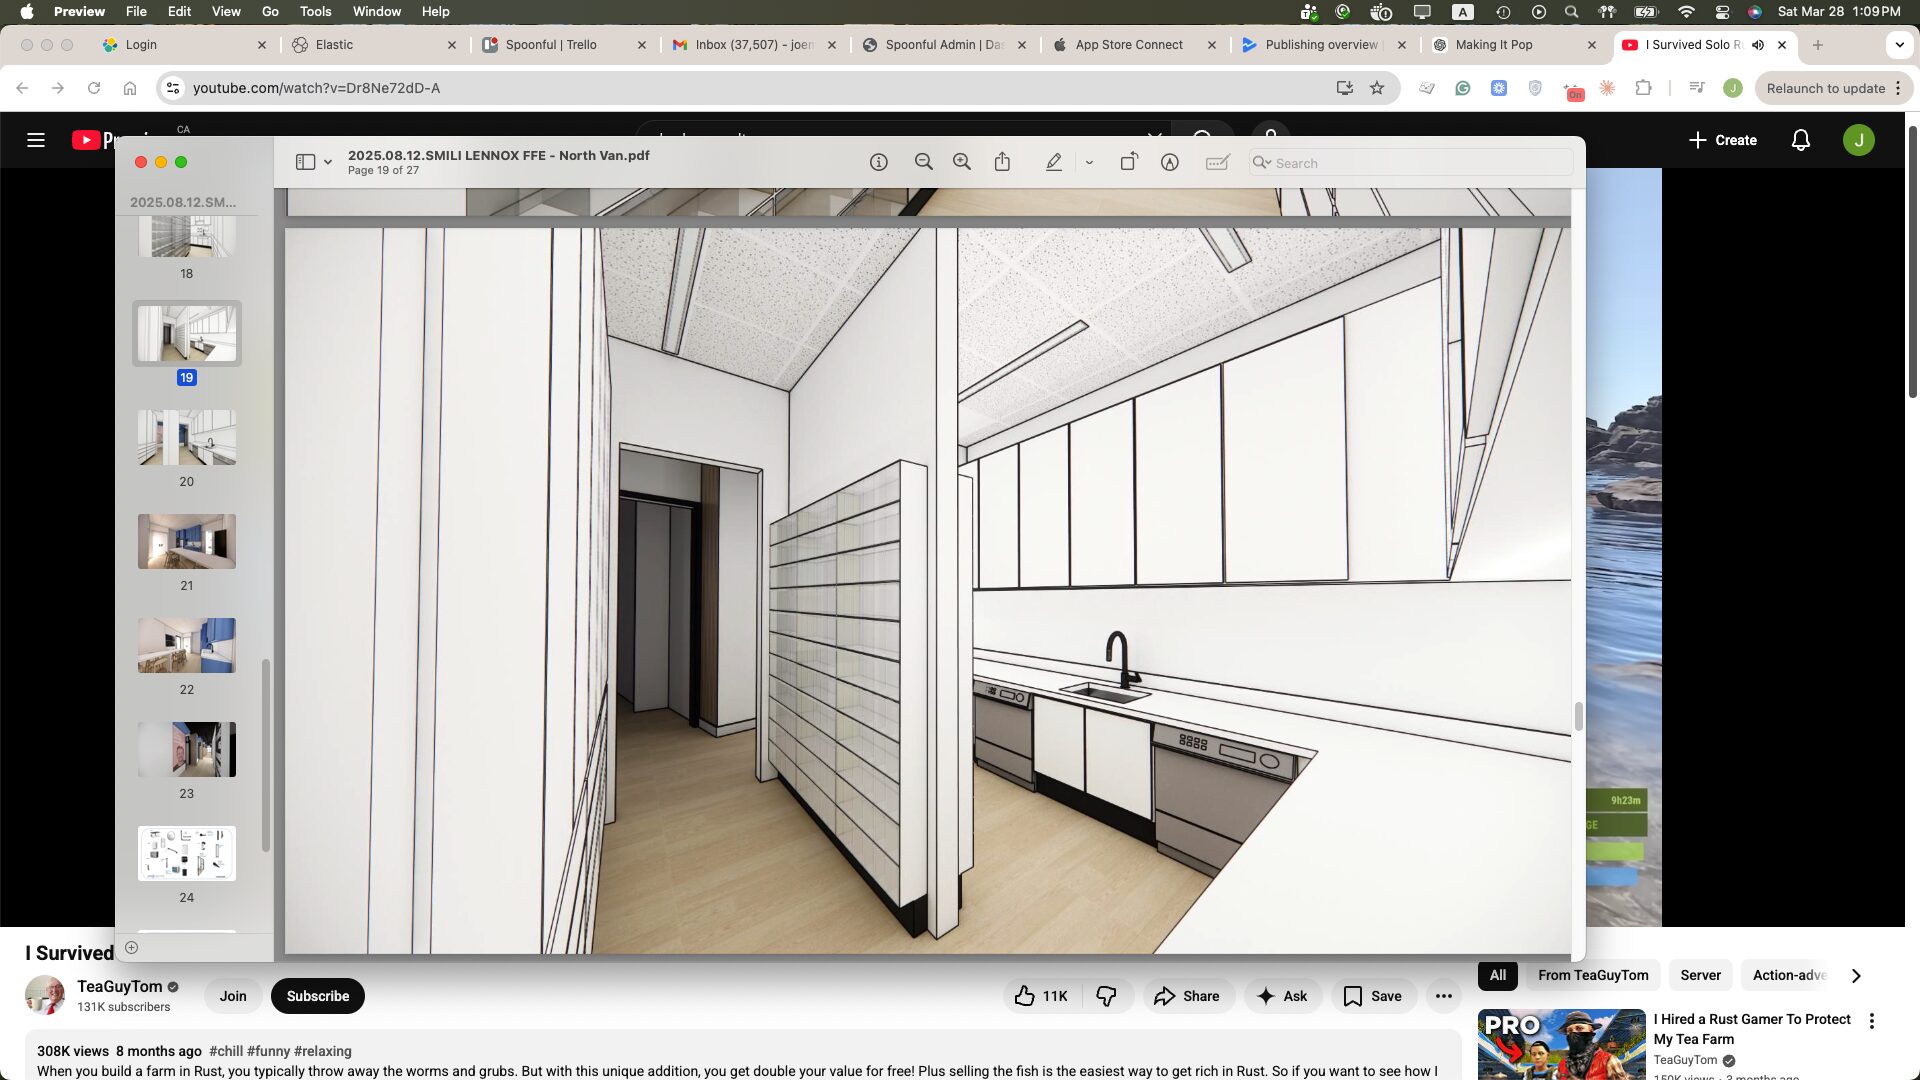Rotate the page with the Rotate icon
The width and height of the screenshot is (1920, 1080).
pyautogui.click(x=1128, y=162)
